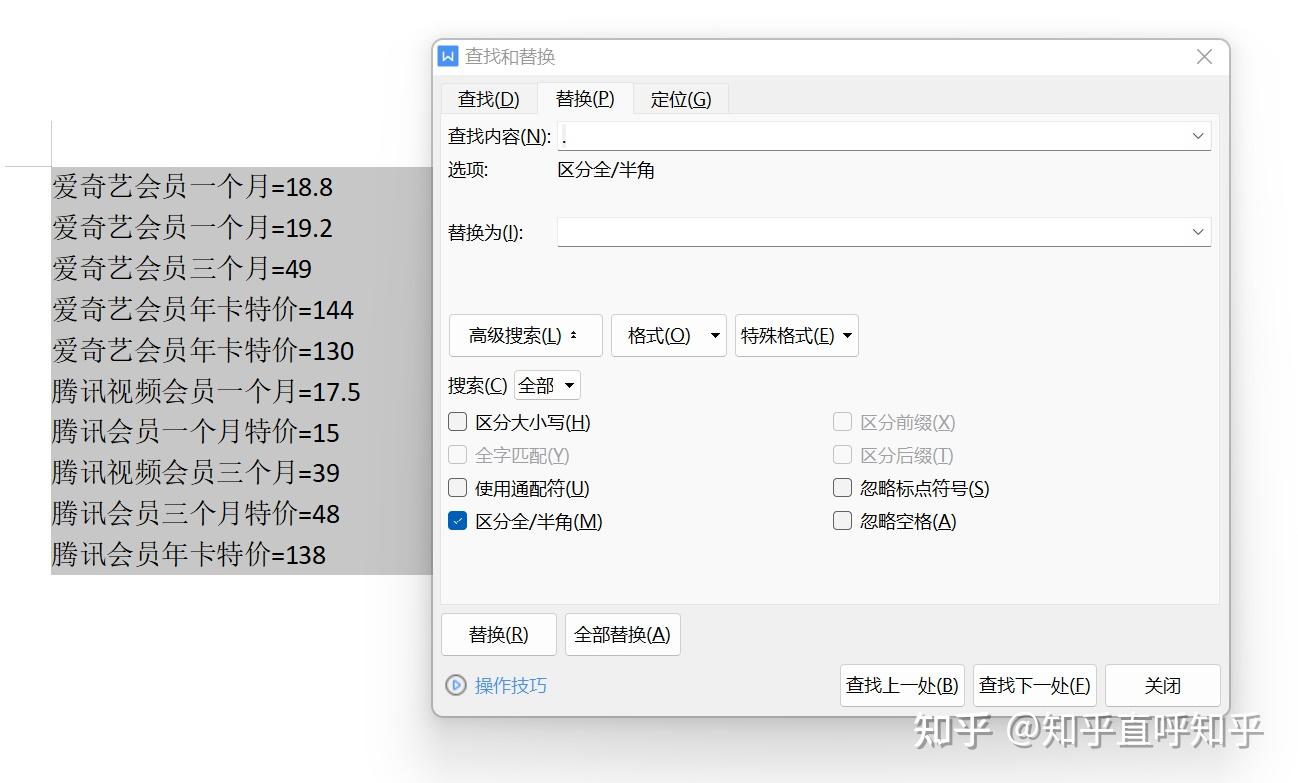
Task: Expand the 查找内容 history dropdown arrow
Action: tap(1198, 136)
